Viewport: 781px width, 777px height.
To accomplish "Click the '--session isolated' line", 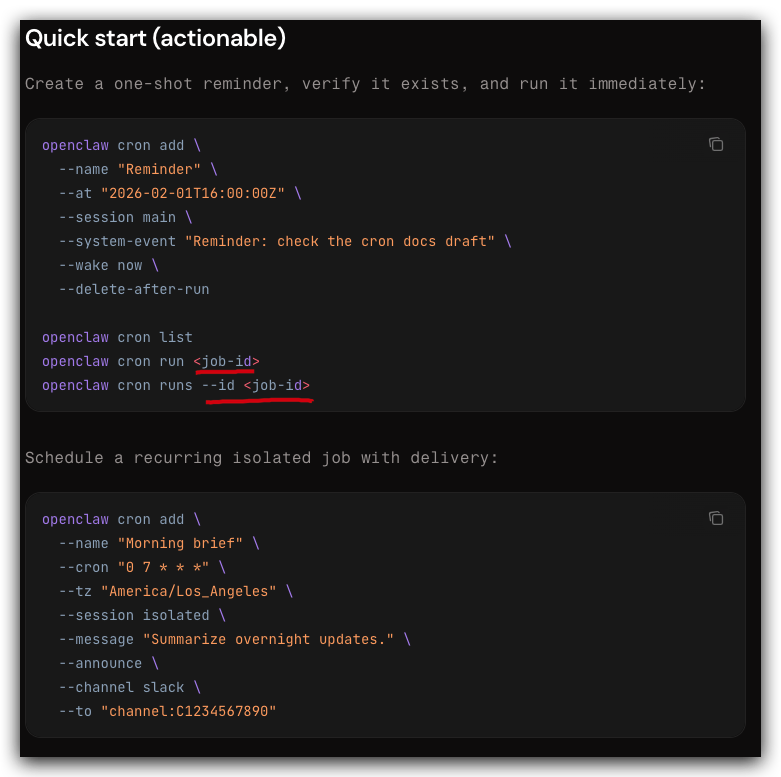I will pos(142,616).
